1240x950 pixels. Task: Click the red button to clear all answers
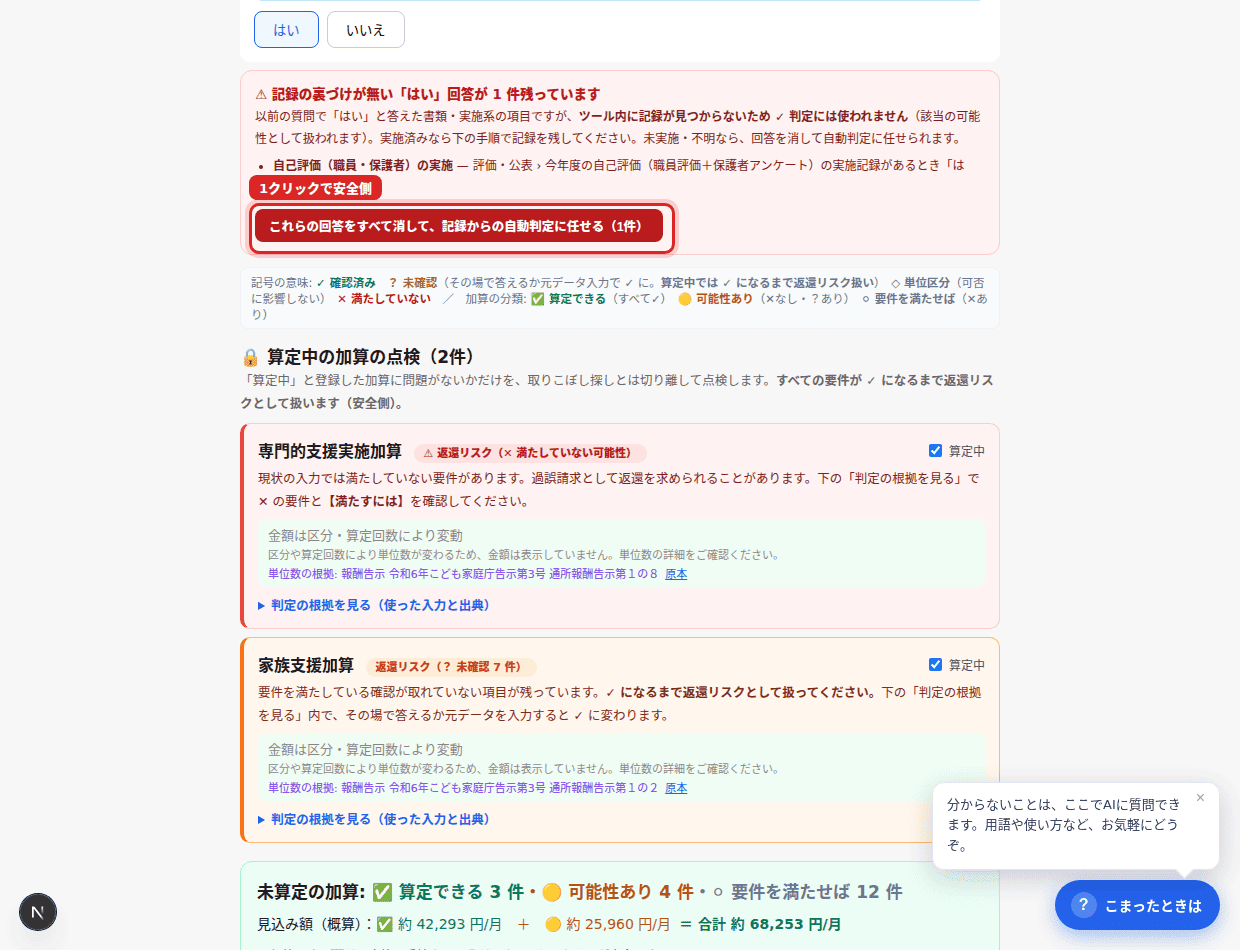pyautogui.click(x=459, y=226)
